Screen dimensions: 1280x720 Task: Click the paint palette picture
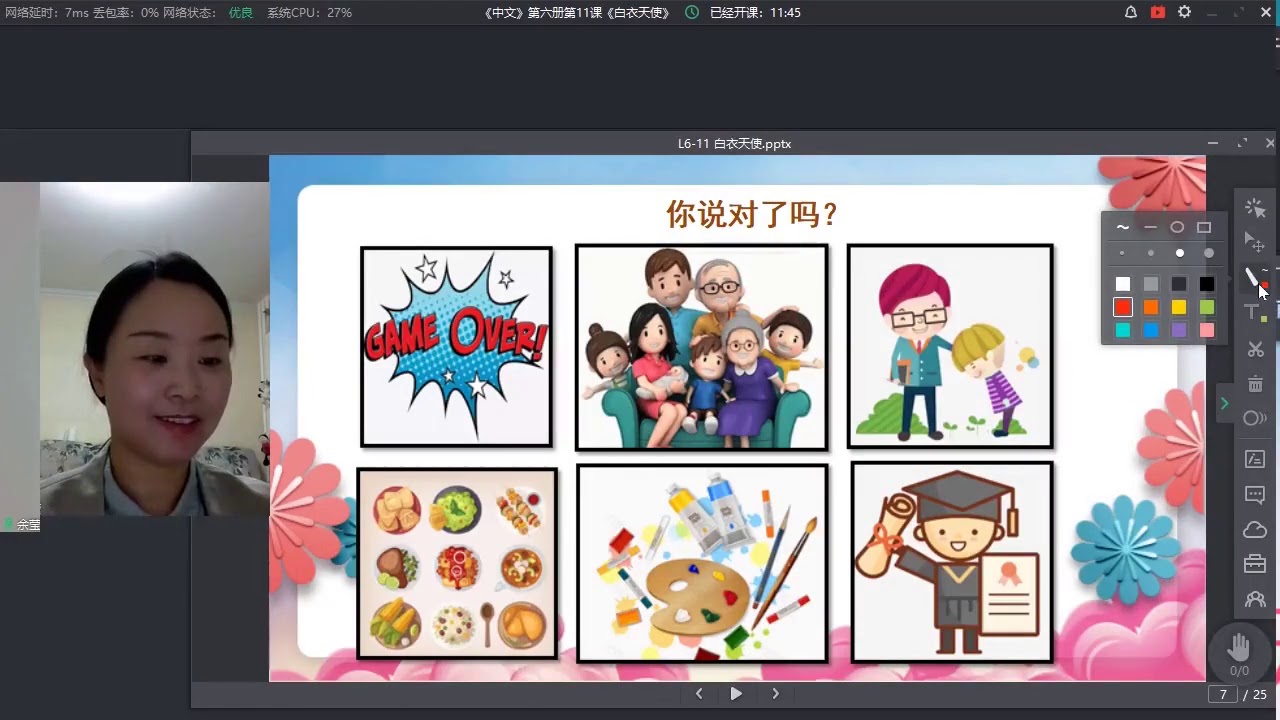tap(702, 563)
